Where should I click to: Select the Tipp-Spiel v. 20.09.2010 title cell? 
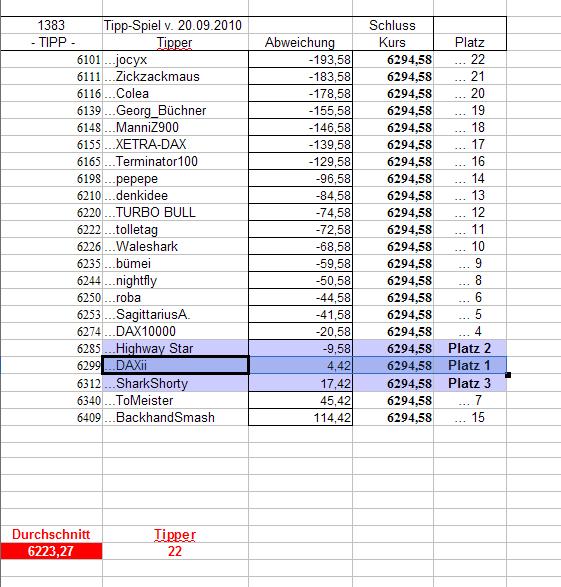(x=175, y=25)
